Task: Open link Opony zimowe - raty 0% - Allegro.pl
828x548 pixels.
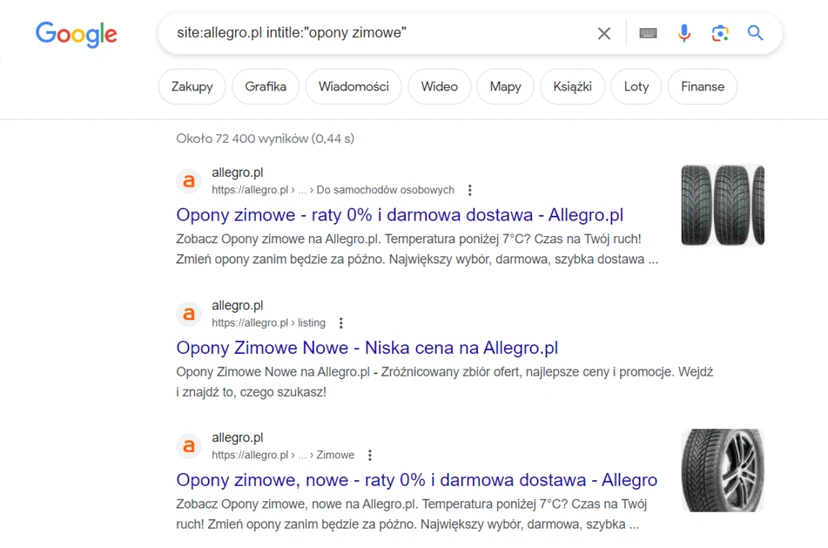Action: pyautogui.click(x=400, y=215)
